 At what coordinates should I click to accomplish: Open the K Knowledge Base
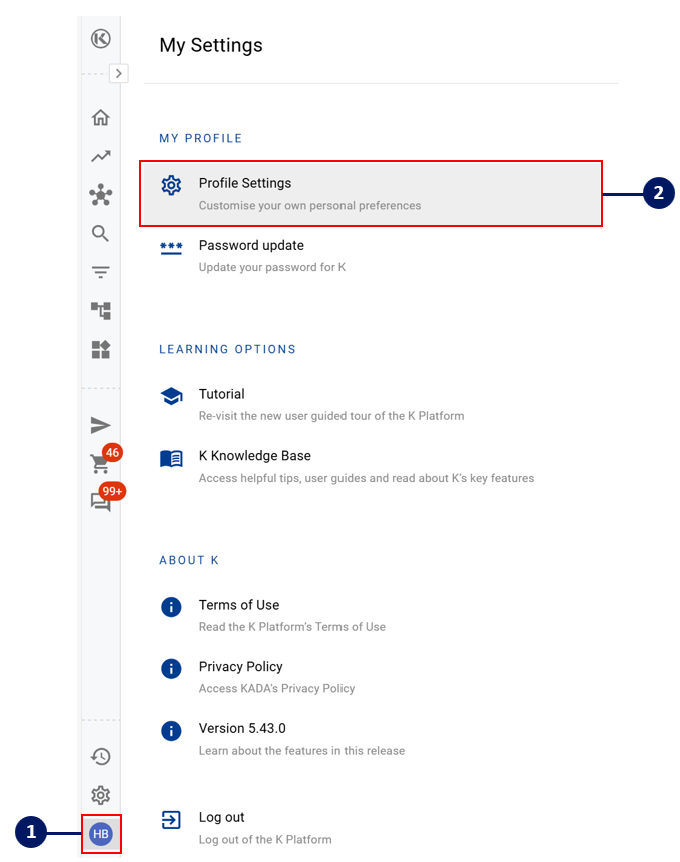tap(254, 456)
